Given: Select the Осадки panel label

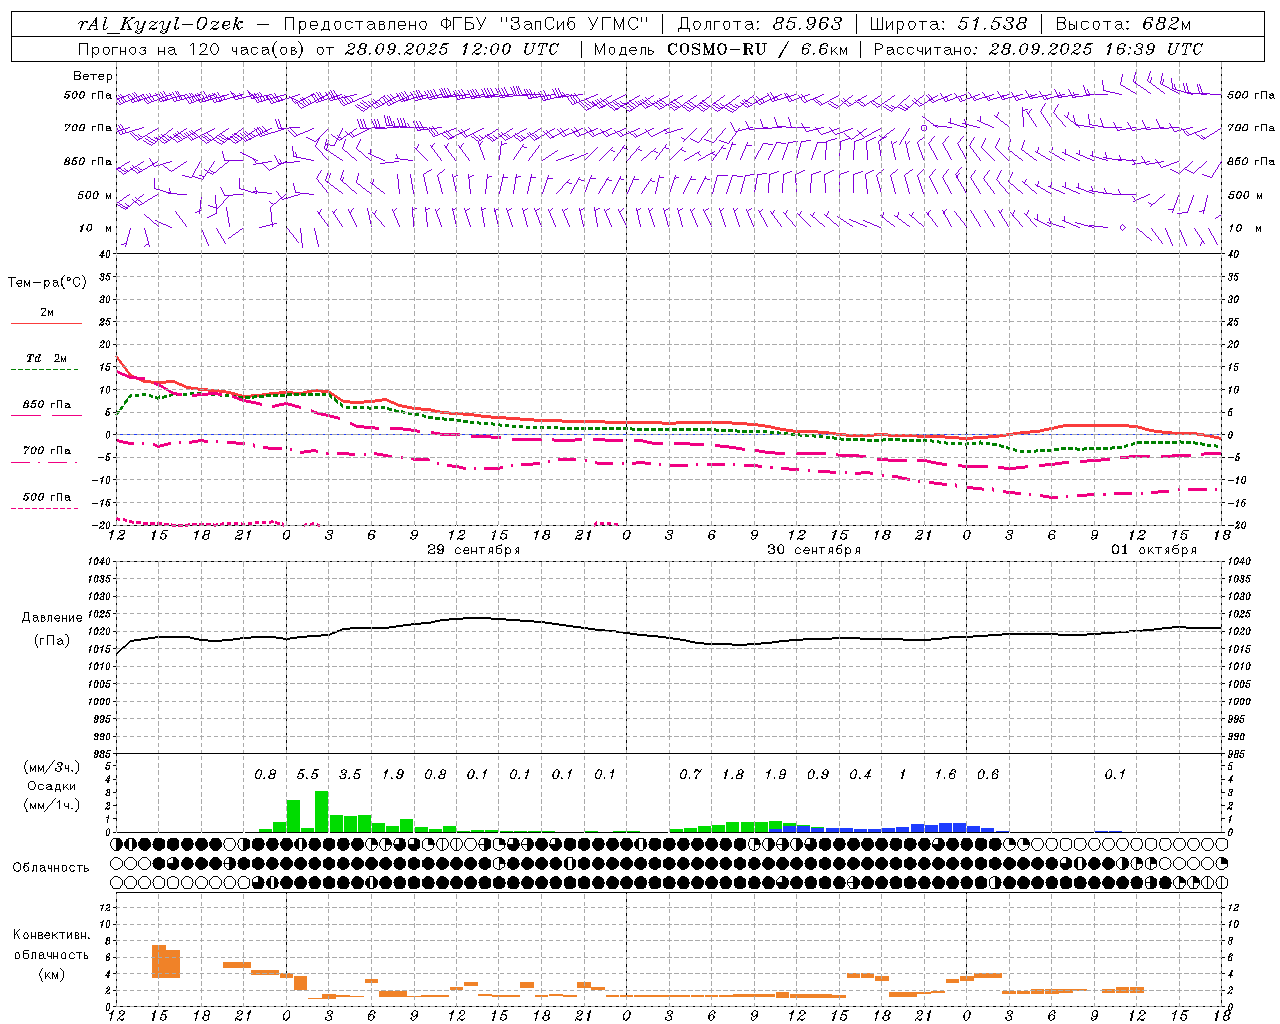Looking at the screenshot, I should (52, 786).
